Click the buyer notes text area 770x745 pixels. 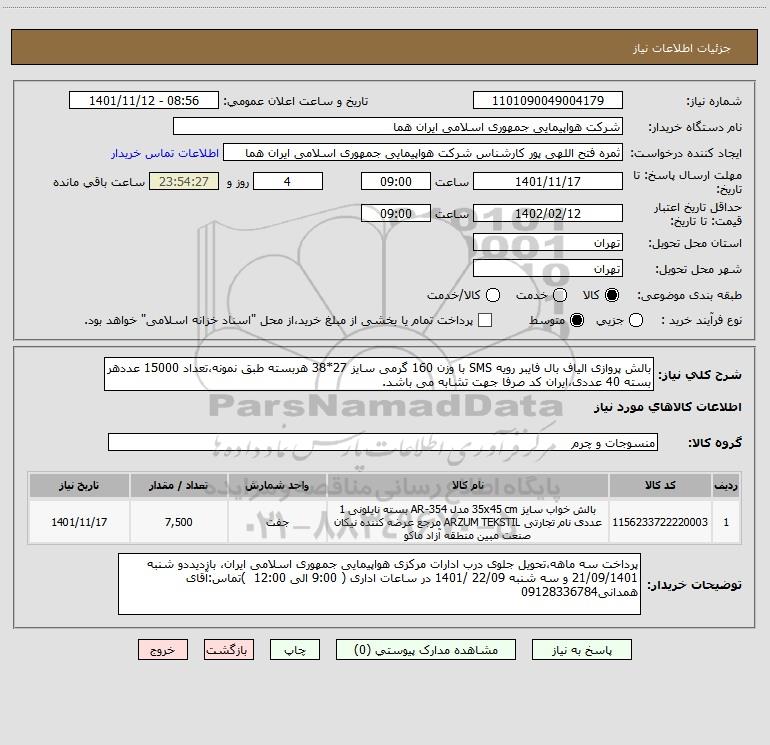379,584
